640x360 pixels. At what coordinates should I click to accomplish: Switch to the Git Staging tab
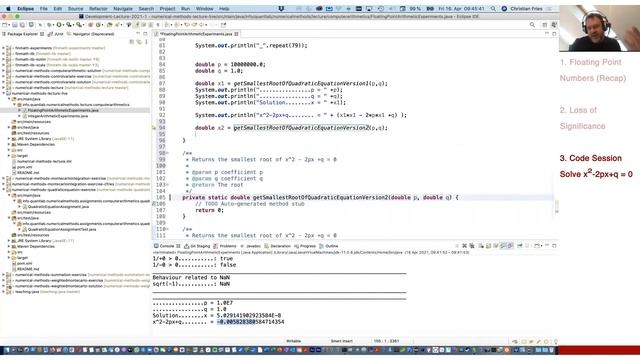click(197, 246)
